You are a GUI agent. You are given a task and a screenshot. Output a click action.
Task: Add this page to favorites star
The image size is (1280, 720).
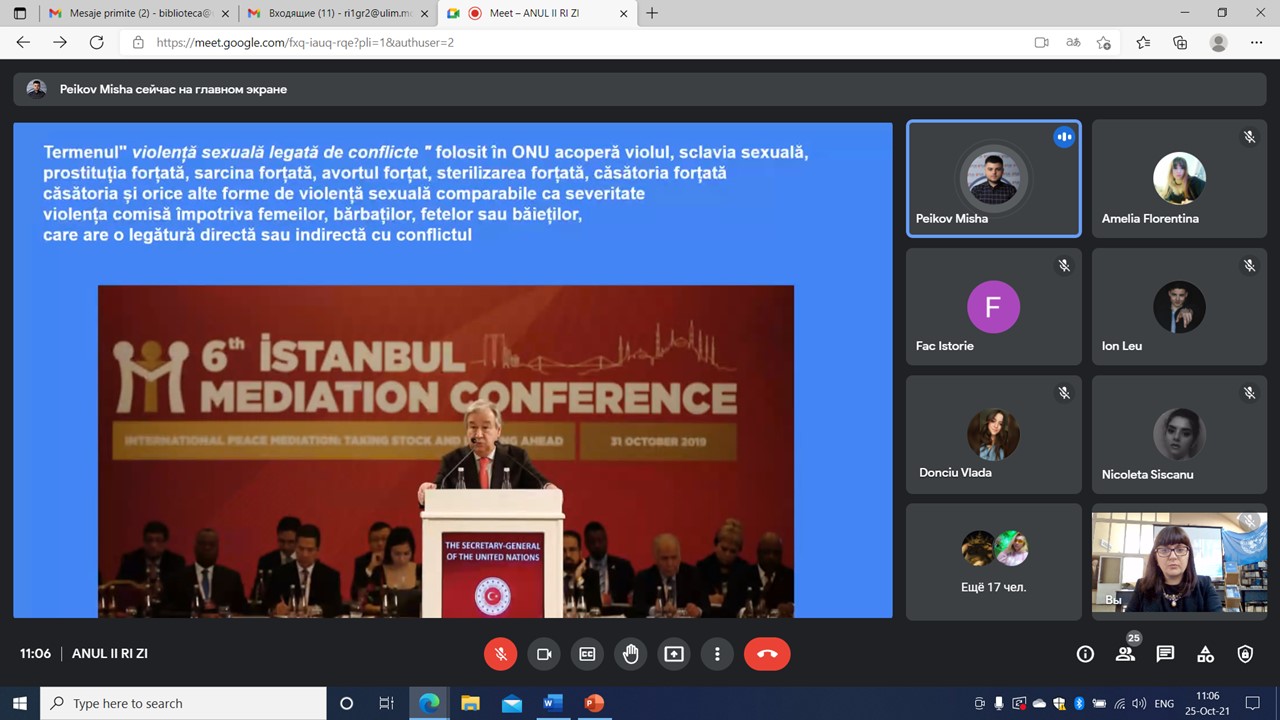(1104, 43)
